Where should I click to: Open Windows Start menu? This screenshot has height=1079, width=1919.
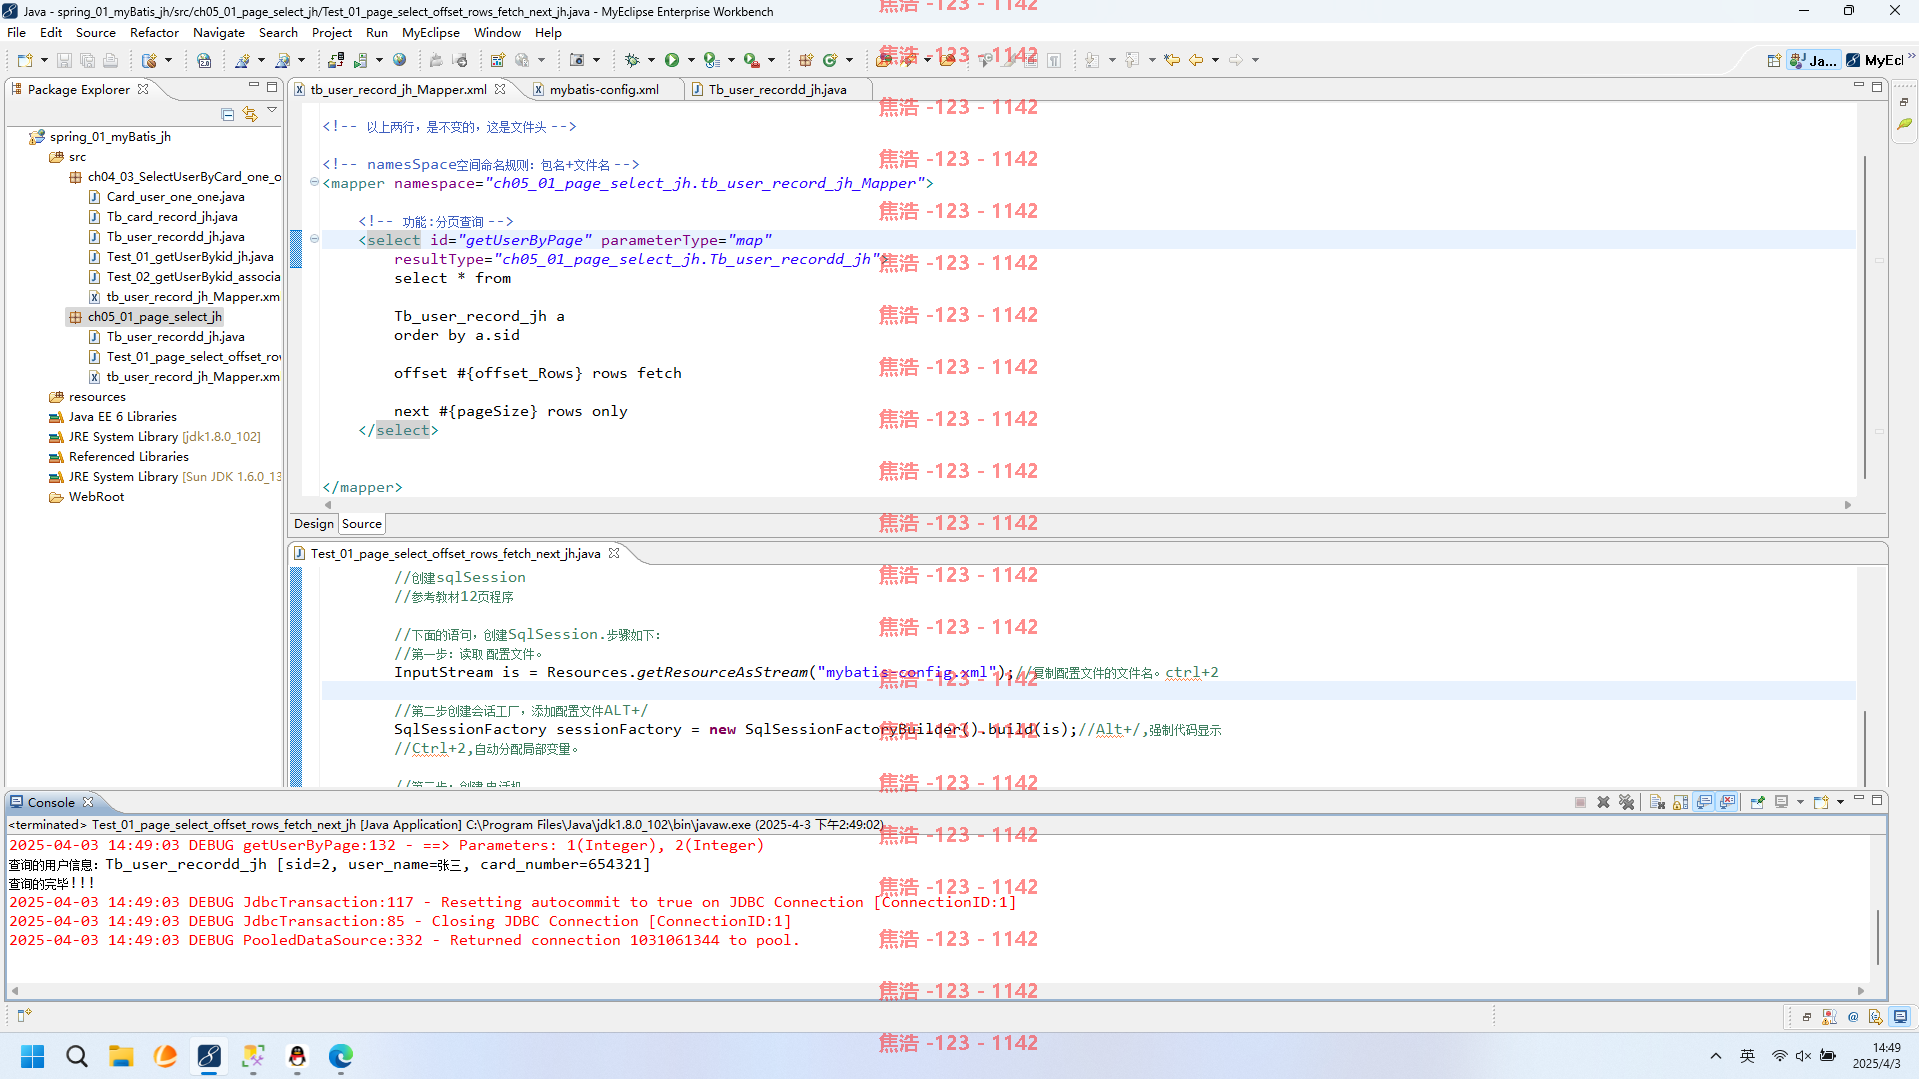coord(33,1056)
